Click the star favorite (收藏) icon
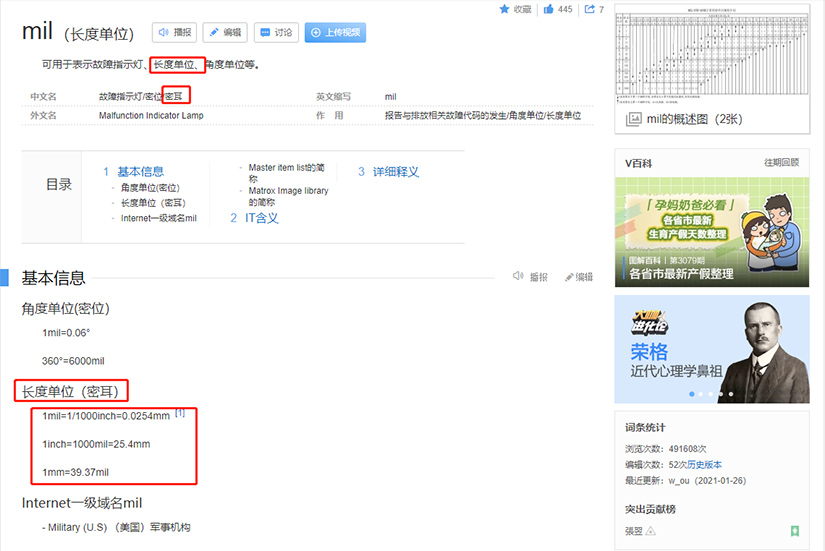This screenshot has height=551, width=825. 504,9
